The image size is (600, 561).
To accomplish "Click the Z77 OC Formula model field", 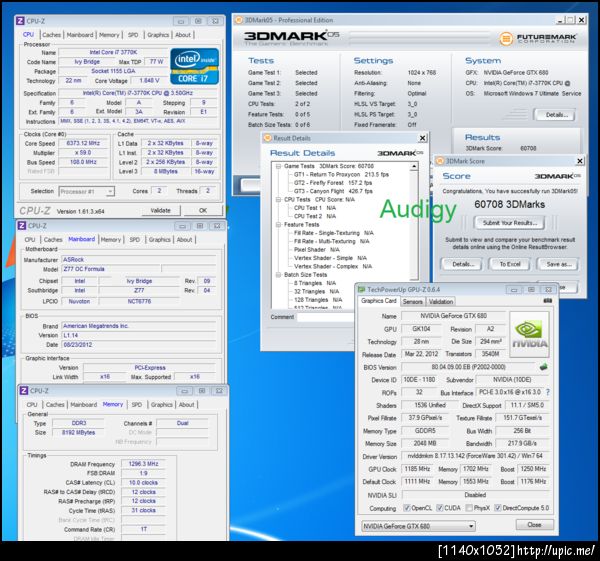I will 111,269.
